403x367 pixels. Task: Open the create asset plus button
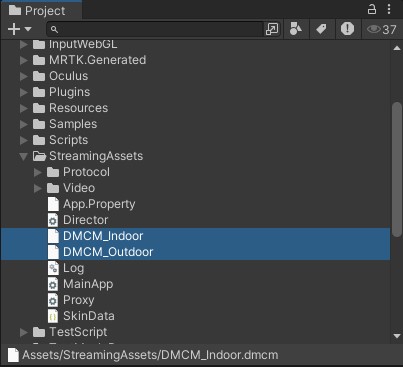click(x=14, y=29)
